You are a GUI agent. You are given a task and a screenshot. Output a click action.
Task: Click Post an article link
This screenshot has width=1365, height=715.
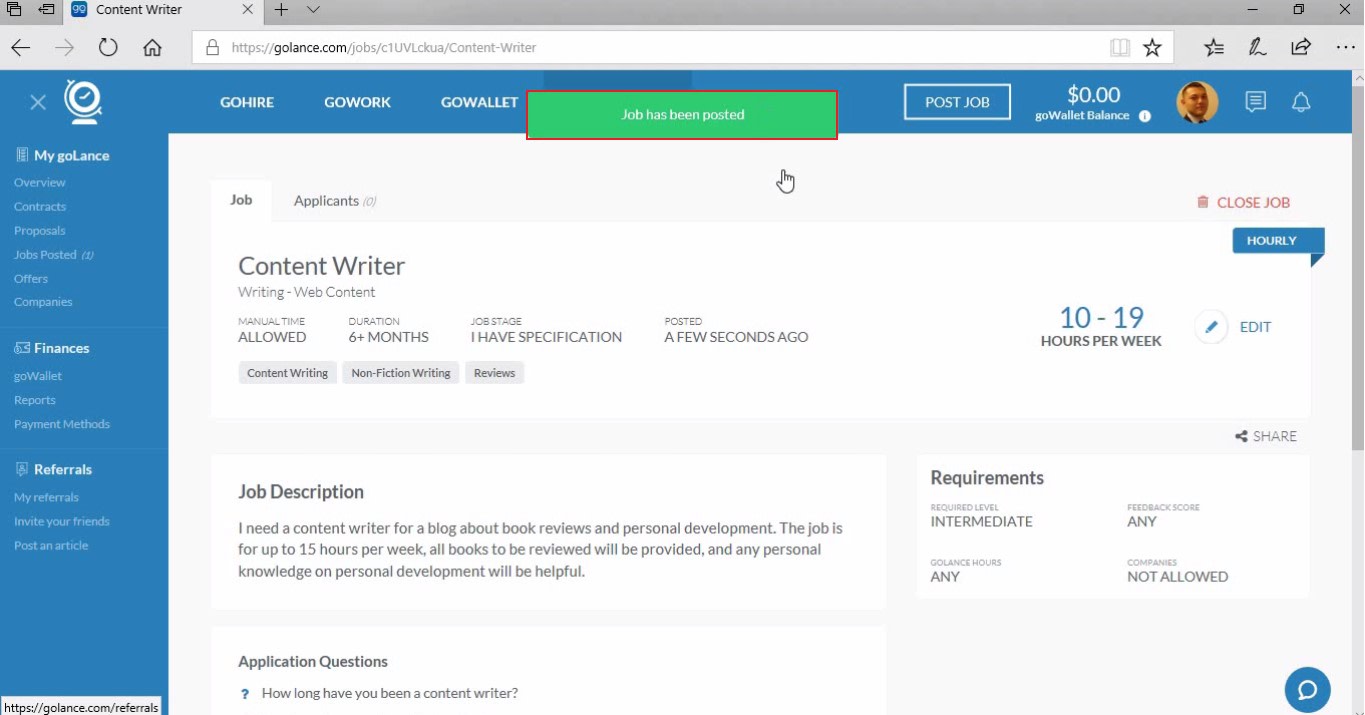[x=51, y=545]
